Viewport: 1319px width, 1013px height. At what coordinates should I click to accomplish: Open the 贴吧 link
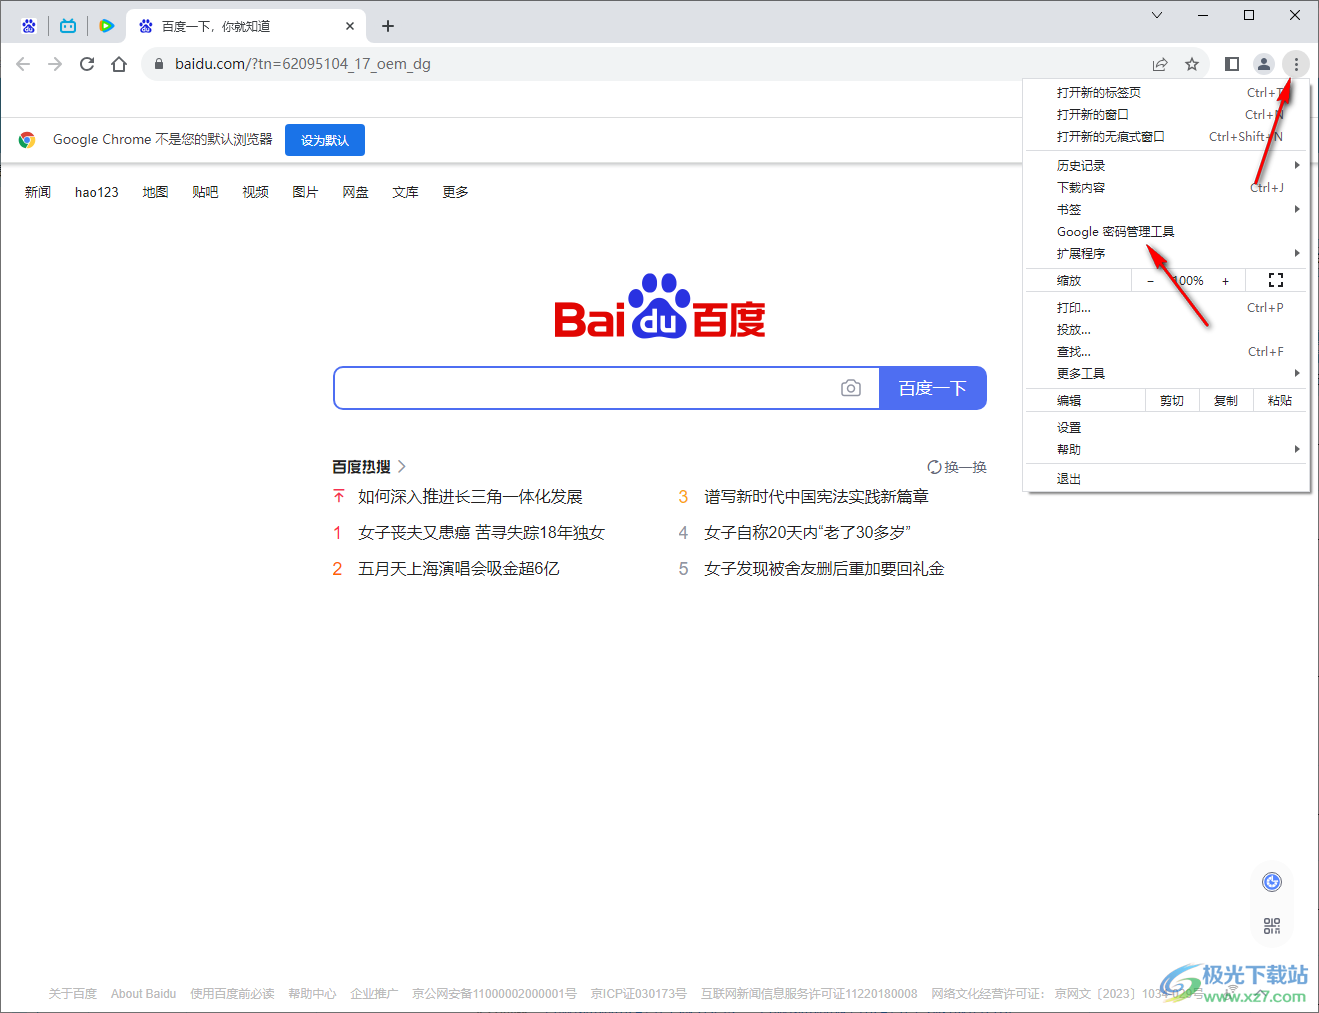tap(205, 192)
